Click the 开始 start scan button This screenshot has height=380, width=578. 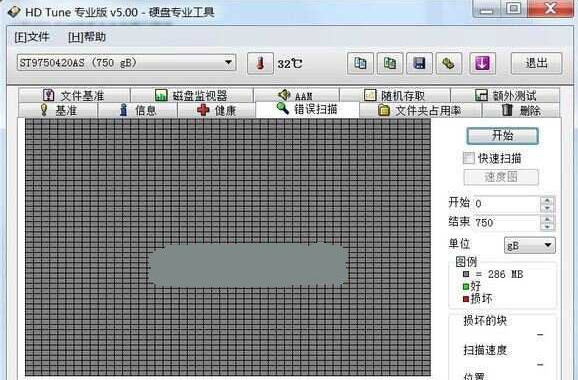coord(502,136)
